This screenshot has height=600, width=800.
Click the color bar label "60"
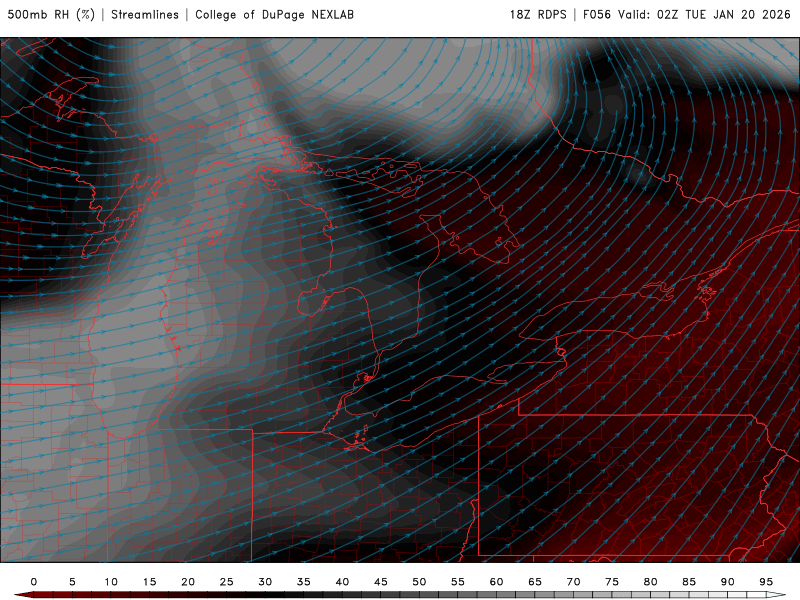point(496,582)
